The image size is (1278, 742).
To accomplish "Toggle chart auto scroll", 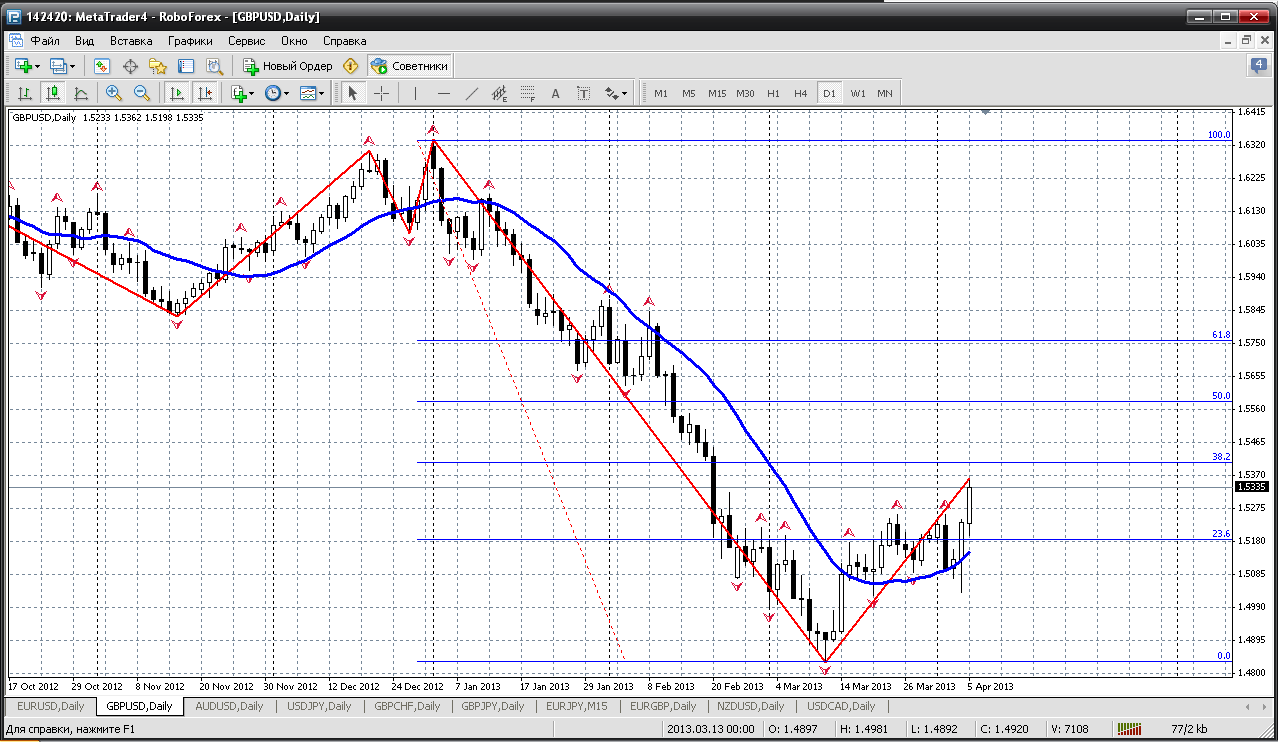I will pos(177,93).
